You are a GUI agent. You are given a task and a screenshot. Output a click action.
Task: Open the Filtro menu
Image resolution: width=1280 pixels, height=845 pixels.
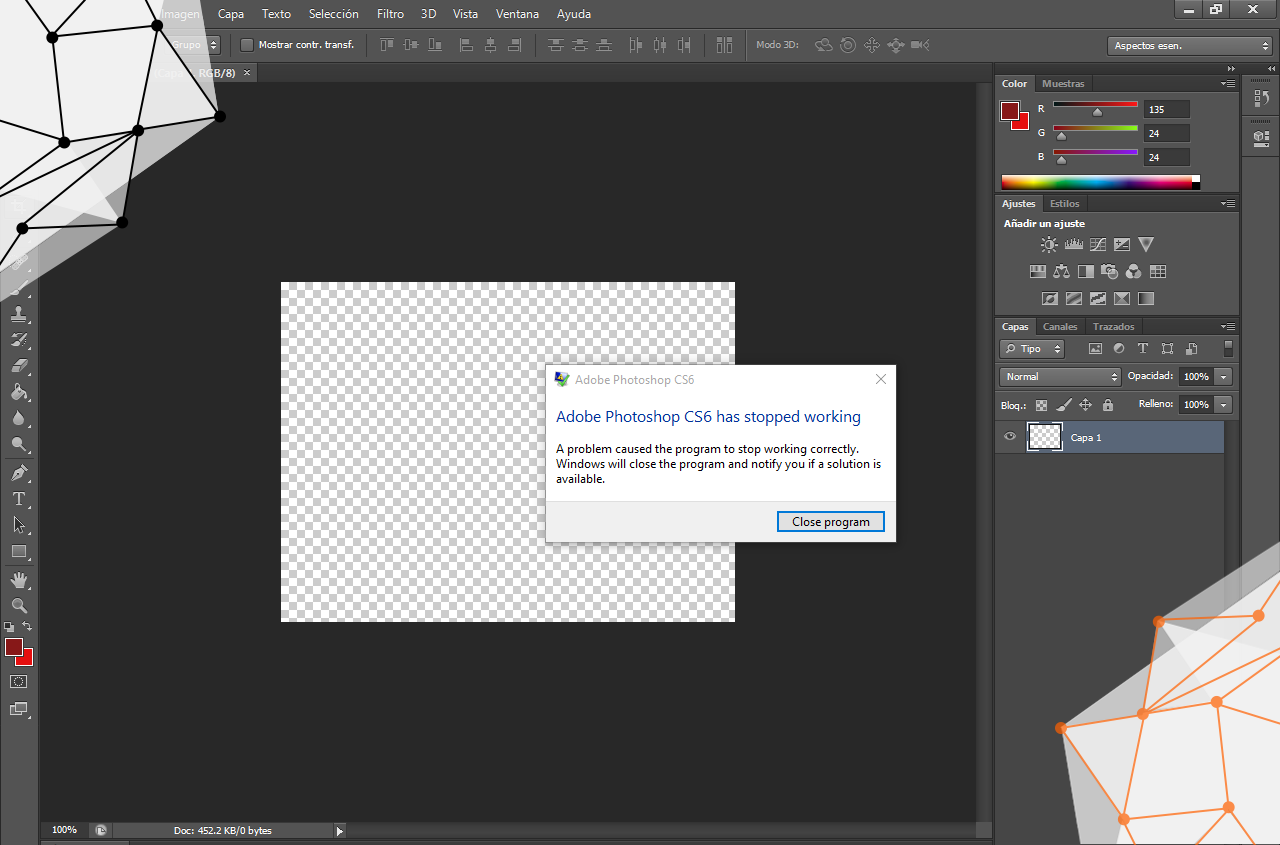pos(390,14)
